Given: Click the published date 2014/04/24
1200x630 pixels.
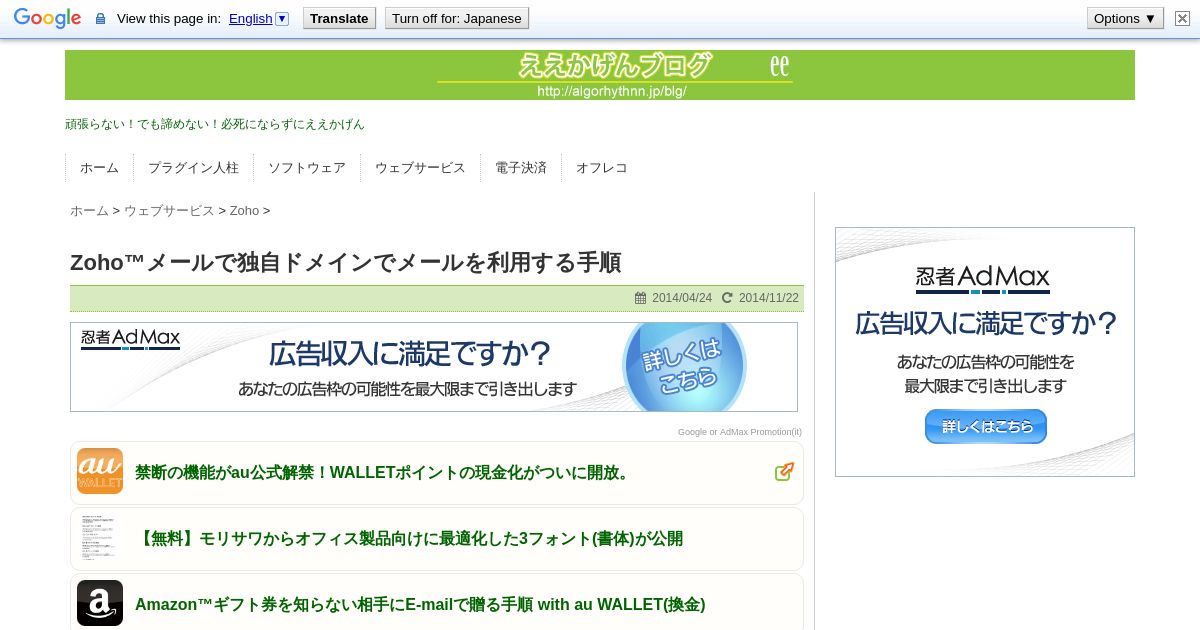Looking at the screenshot, I should point(682,298).
